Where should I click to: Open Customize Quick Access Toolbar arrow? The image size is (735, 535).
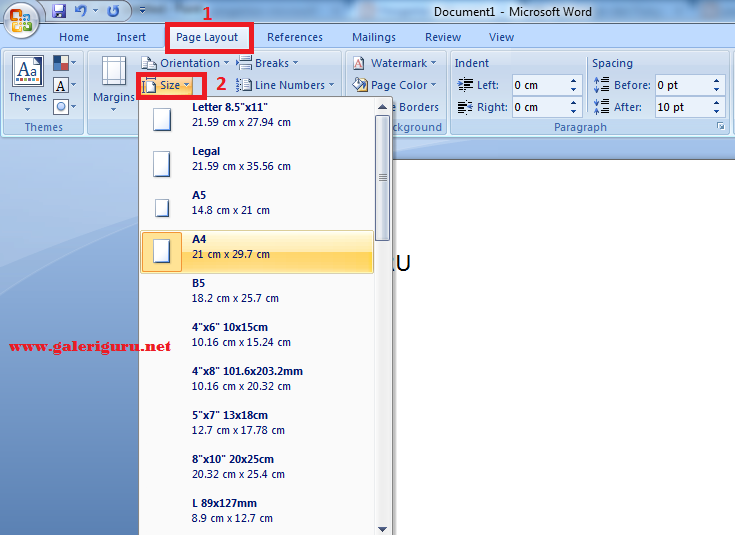tap(142, 10)
